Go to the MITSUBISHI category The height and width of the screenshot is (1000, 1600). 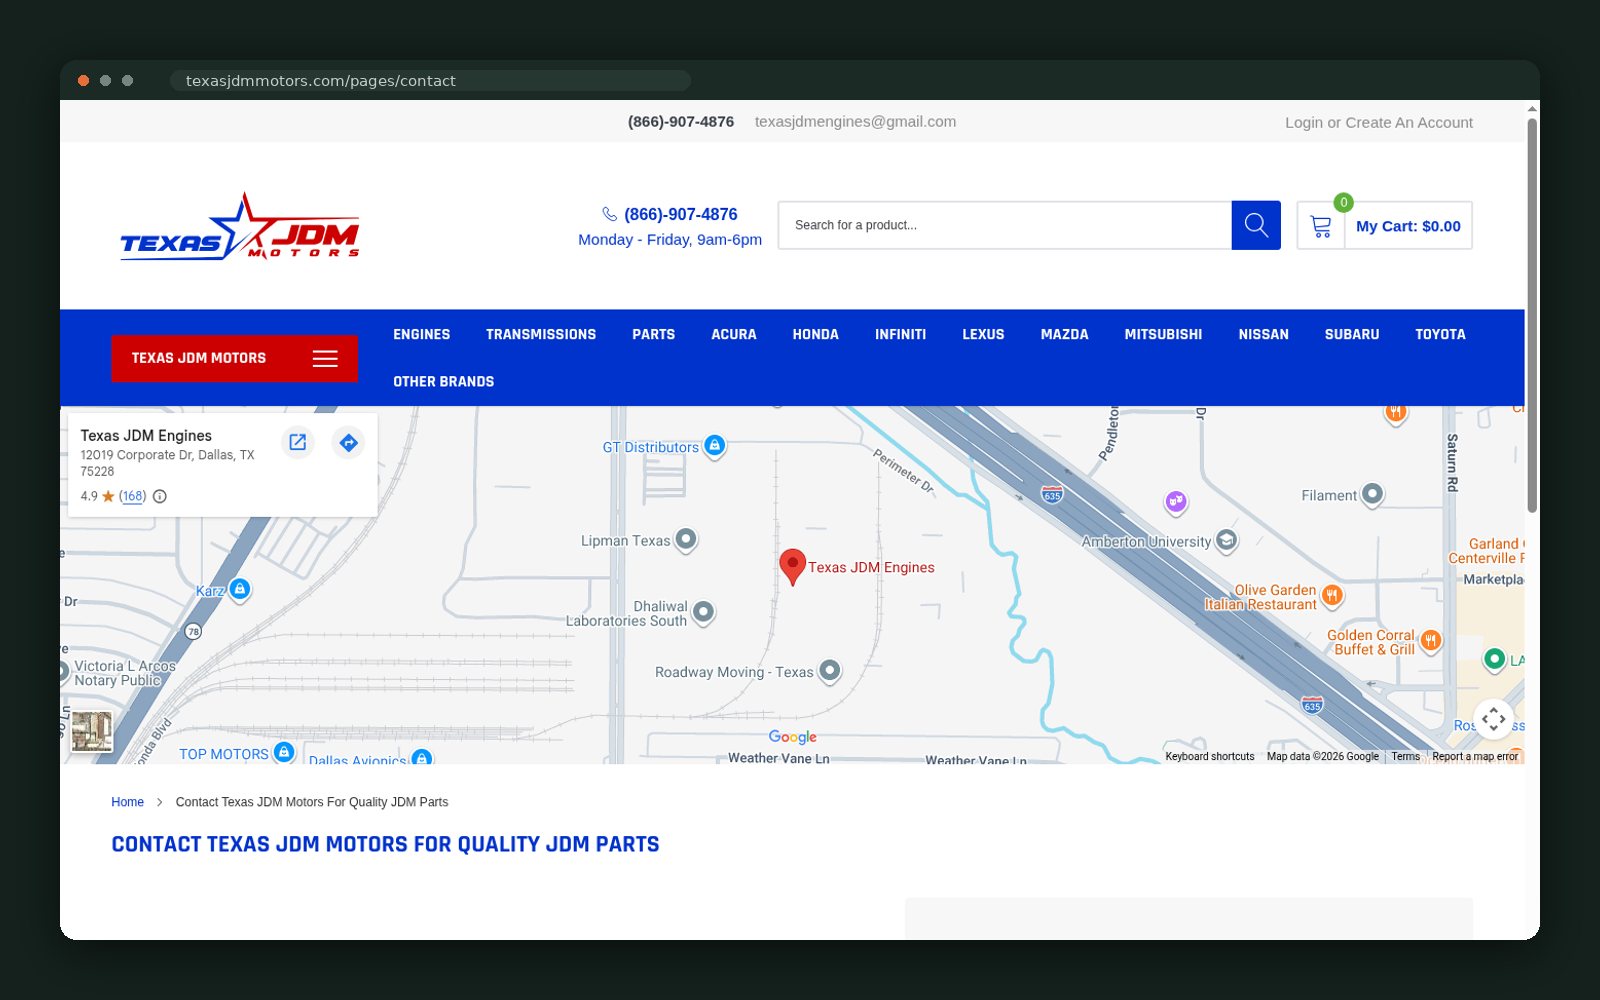pos(1163,334)
